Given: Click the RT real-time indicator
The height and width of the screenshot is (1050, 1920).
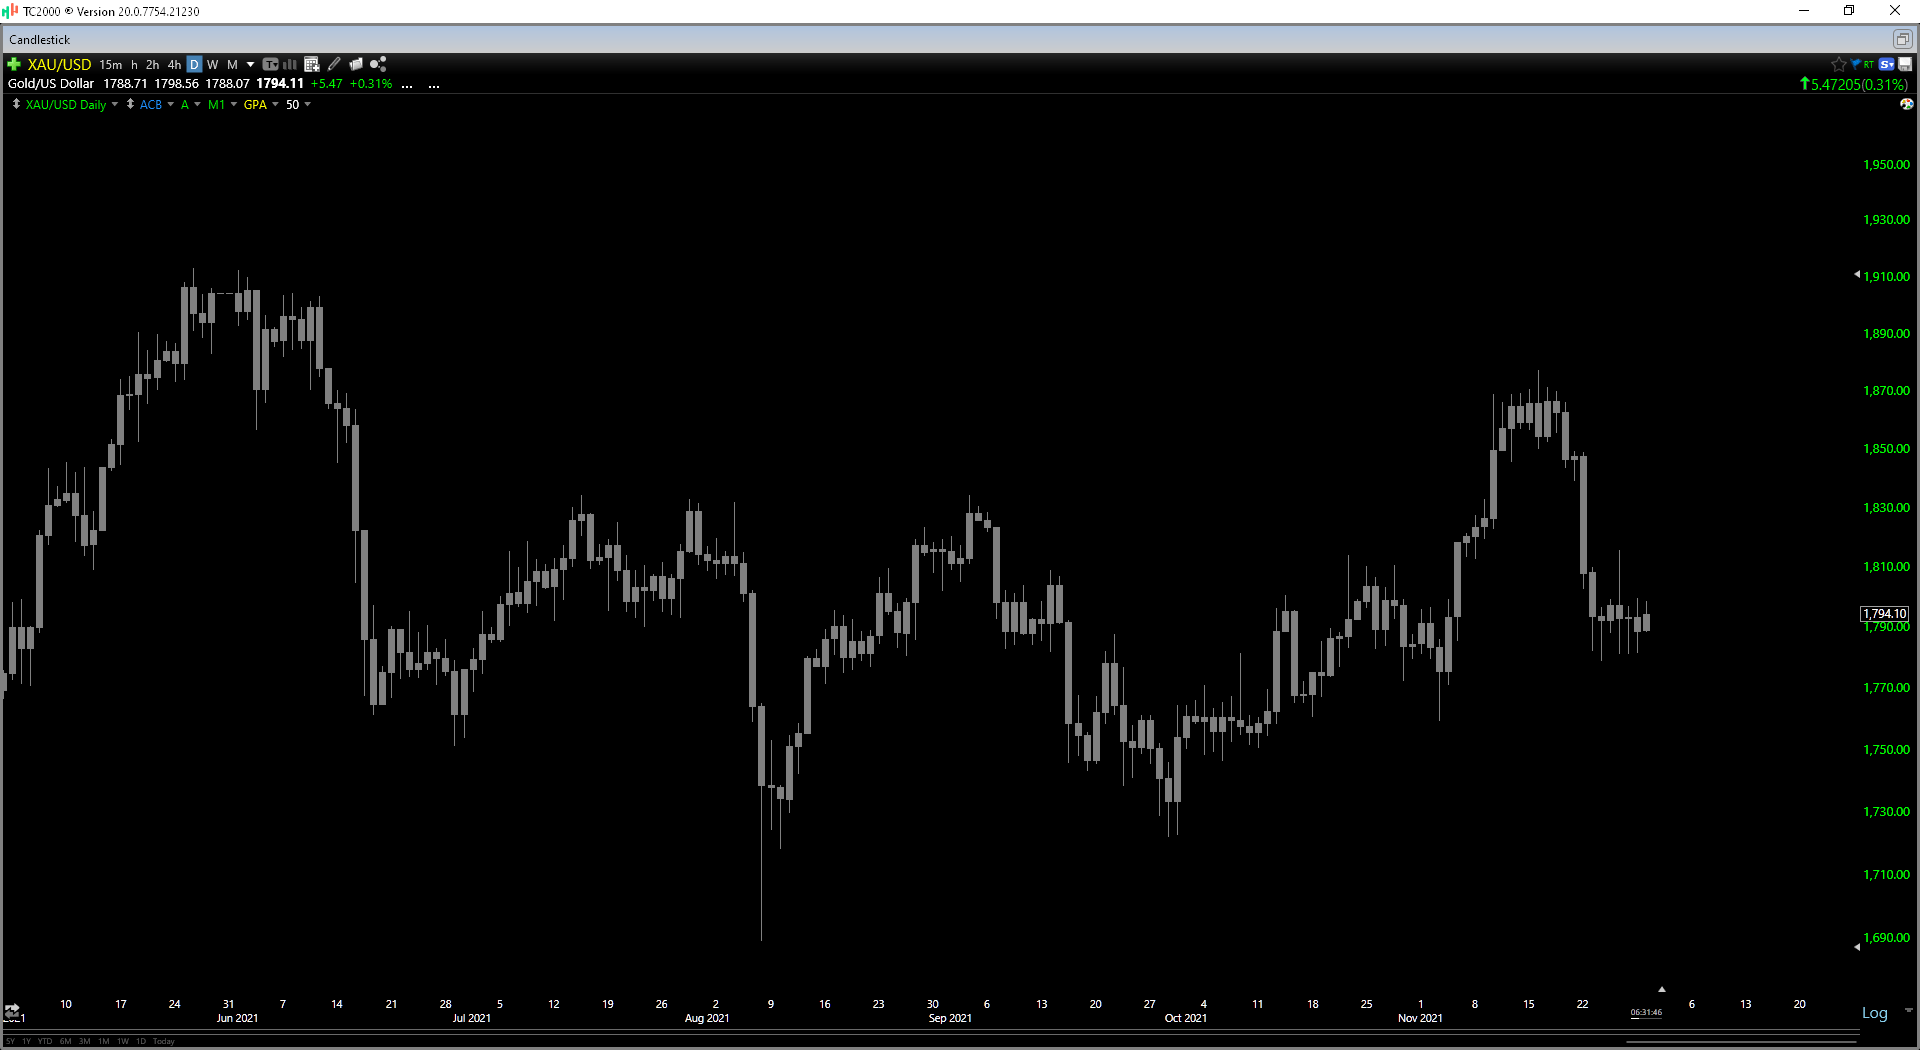Looking at the screenshot, I should (1868, 64).
